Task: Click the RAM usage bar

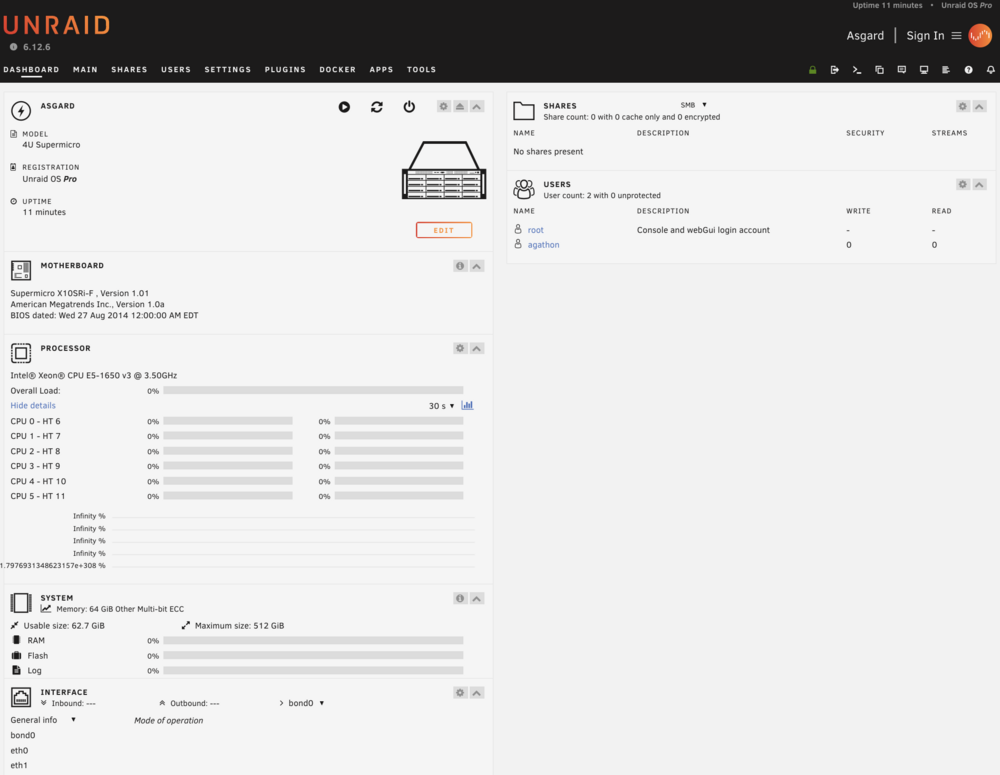Action: click(313, 640)
